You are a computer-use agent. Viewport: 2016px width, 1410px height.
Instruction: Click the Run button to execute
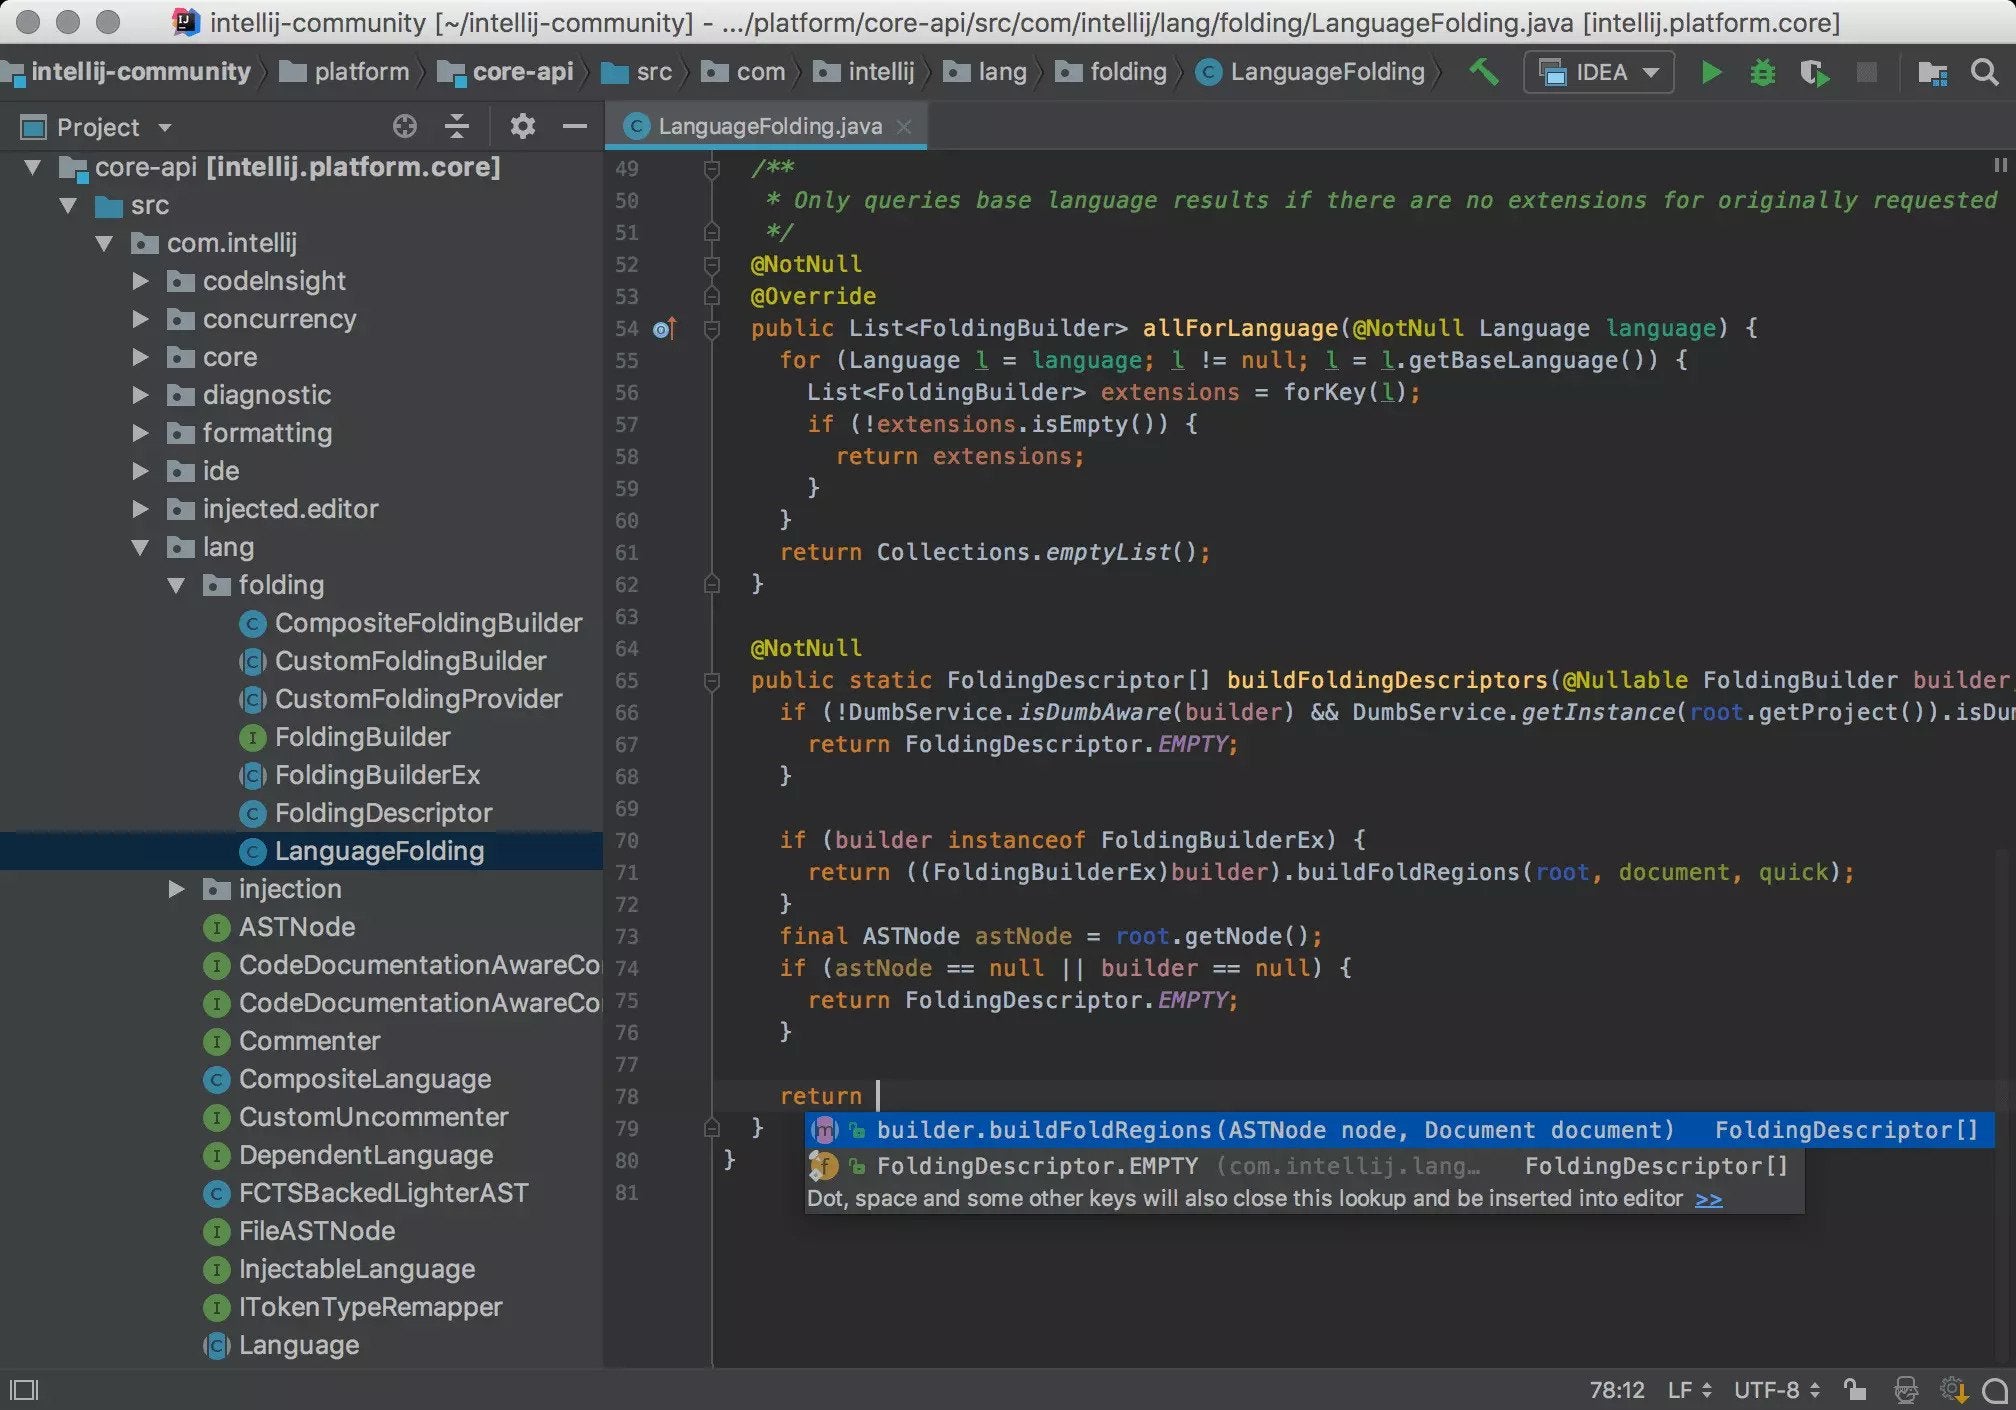coord(1711,72)
